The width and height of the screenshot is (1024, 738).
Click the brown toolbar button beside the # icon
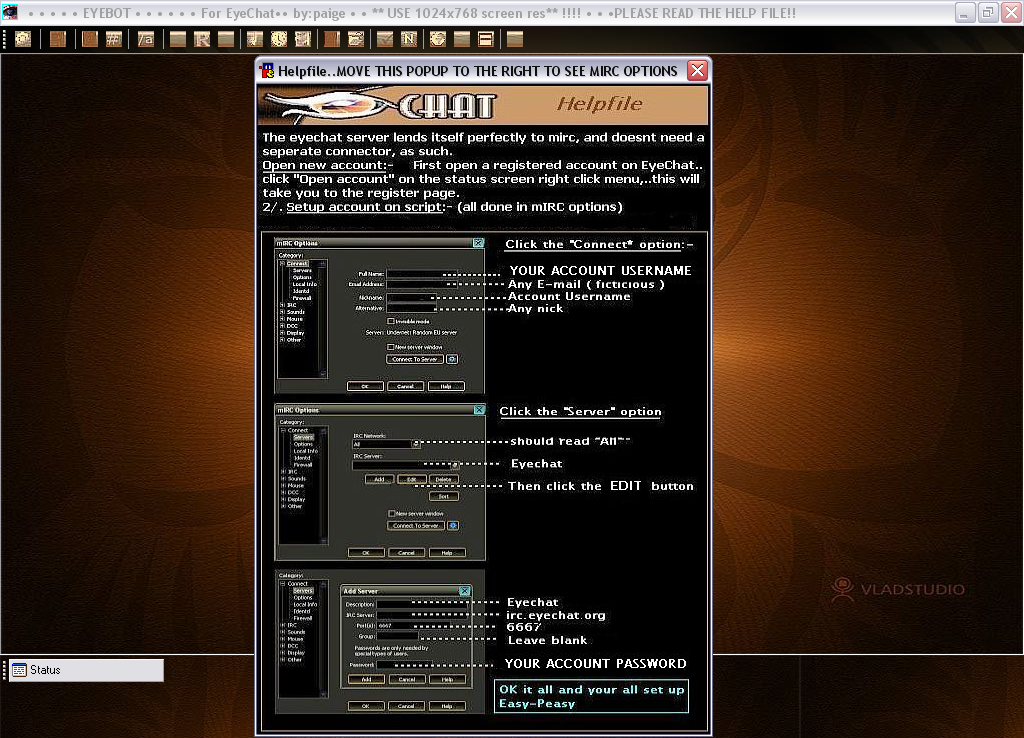[x=90, y=39]
